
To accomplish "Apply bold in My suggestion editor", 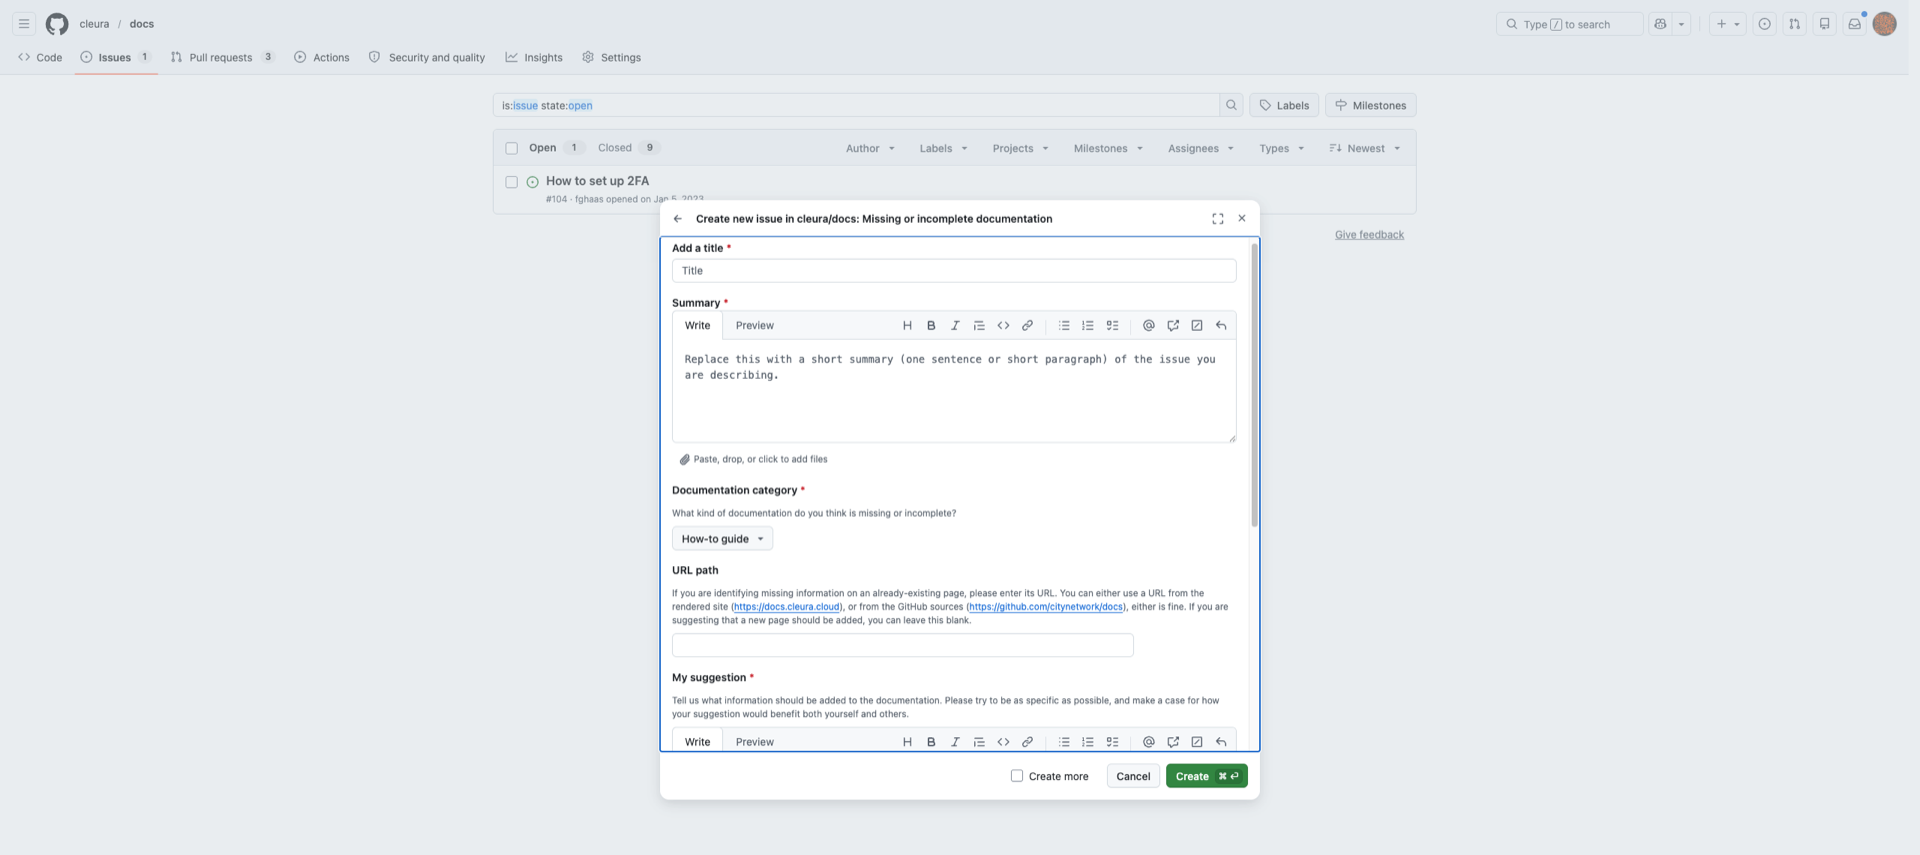I will pos(931,742).
